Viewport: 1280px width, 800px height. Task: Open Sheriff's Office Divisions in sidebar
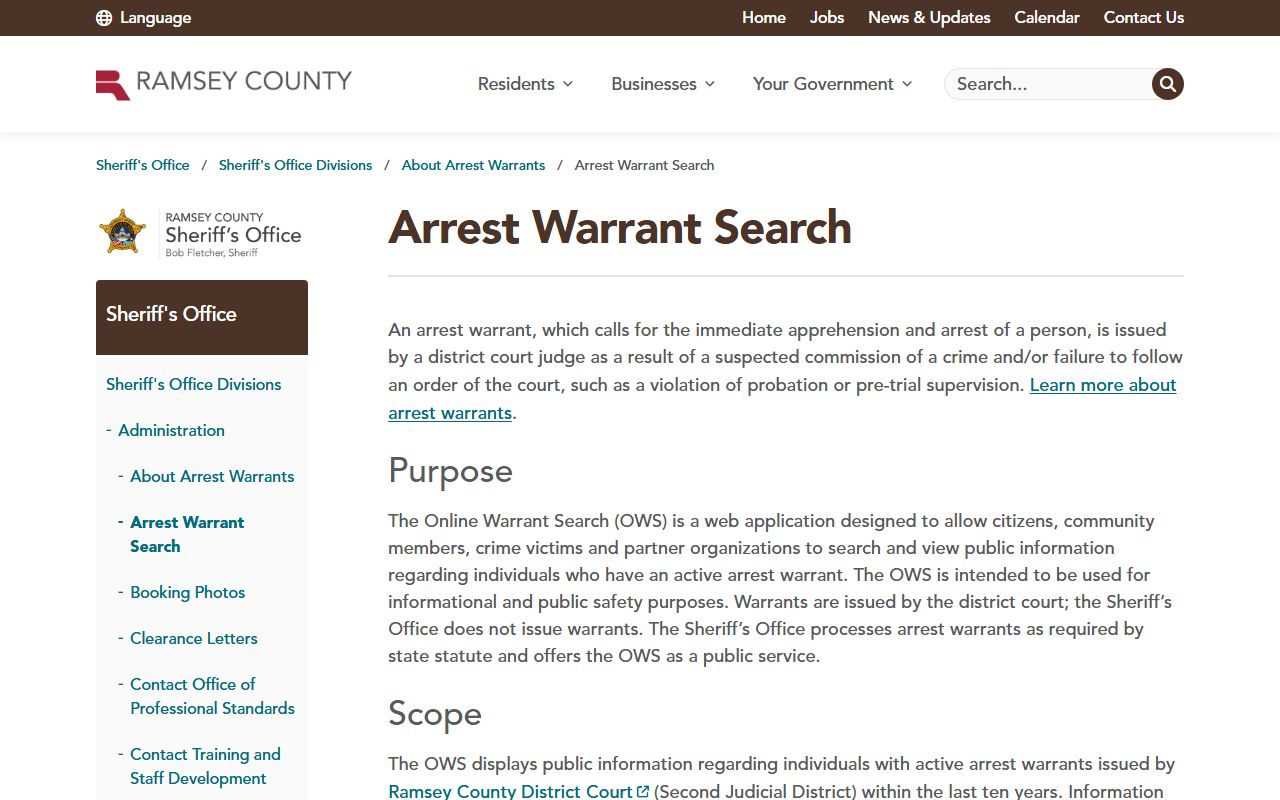[194, 384]
